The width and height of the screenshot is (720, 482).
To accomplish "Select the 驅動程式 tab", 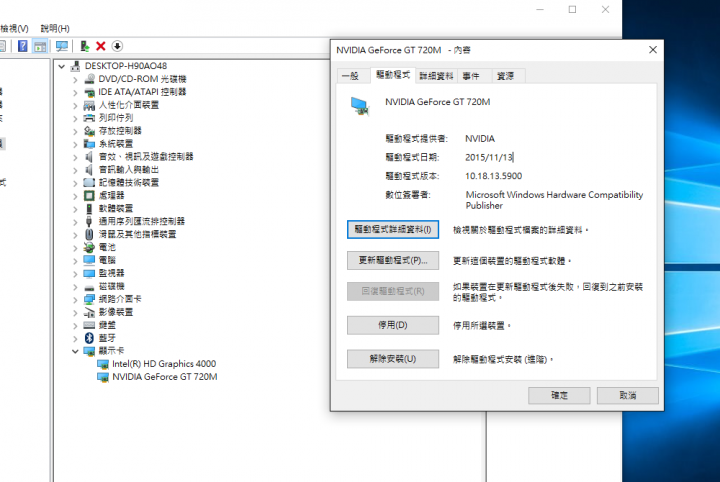I will (393, 75).
